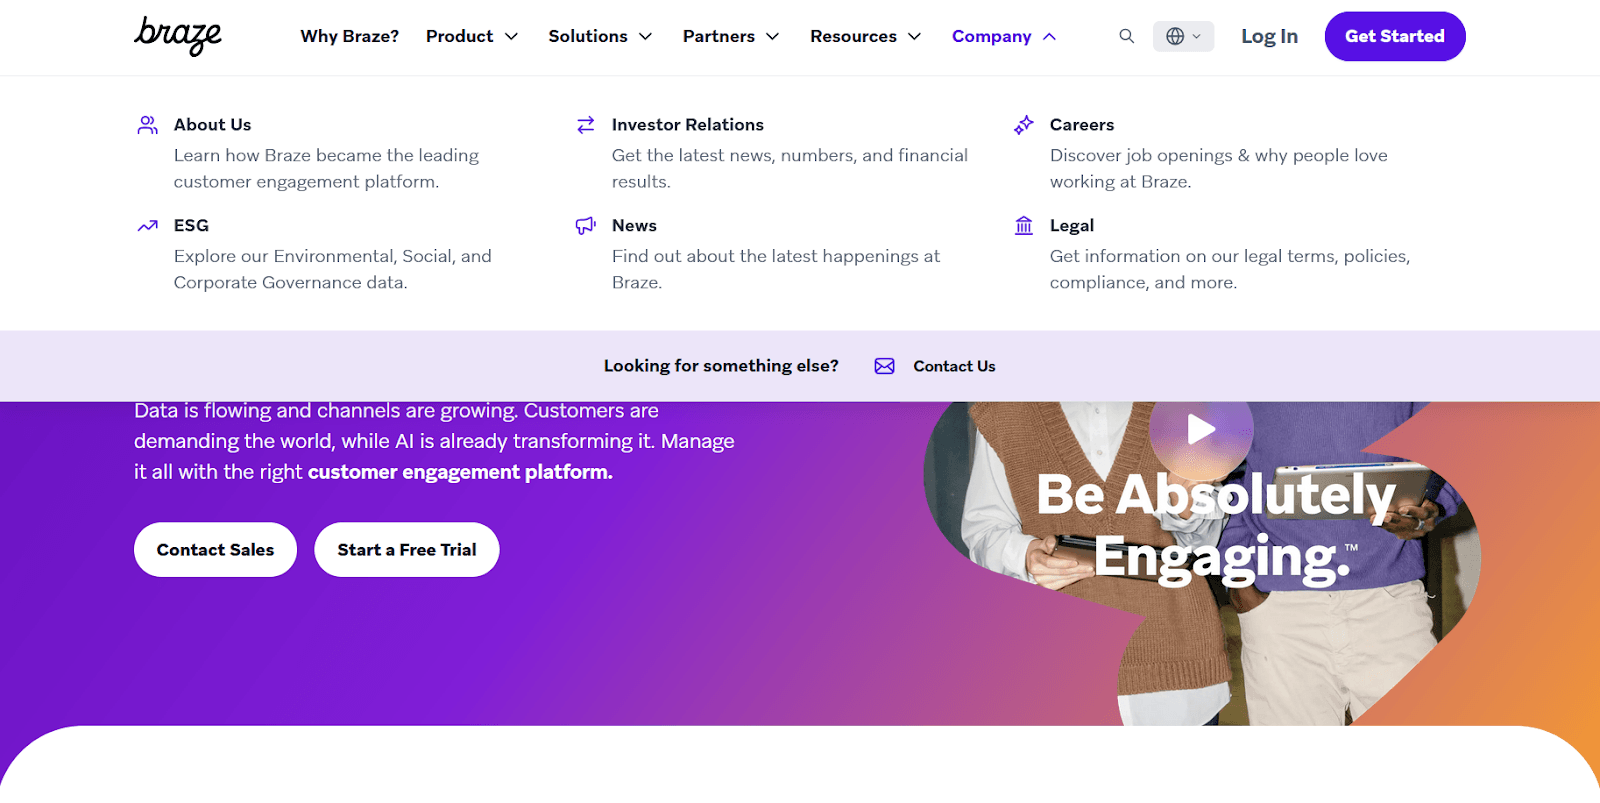This screenshot has width=1600, height=803.
Task: Open the search magnifier icon
Action: 1127,36
